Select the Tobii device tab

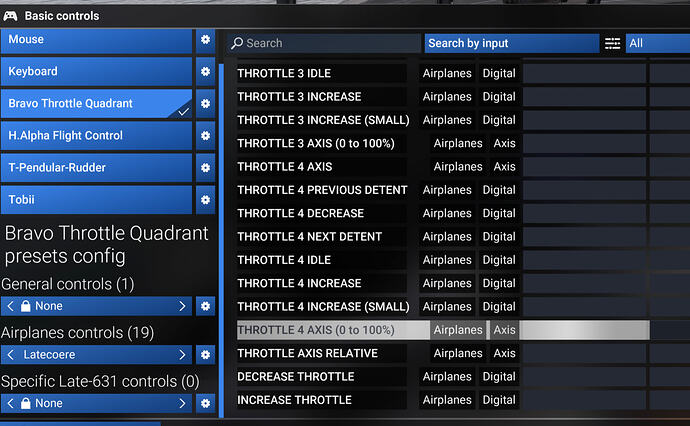96,200
